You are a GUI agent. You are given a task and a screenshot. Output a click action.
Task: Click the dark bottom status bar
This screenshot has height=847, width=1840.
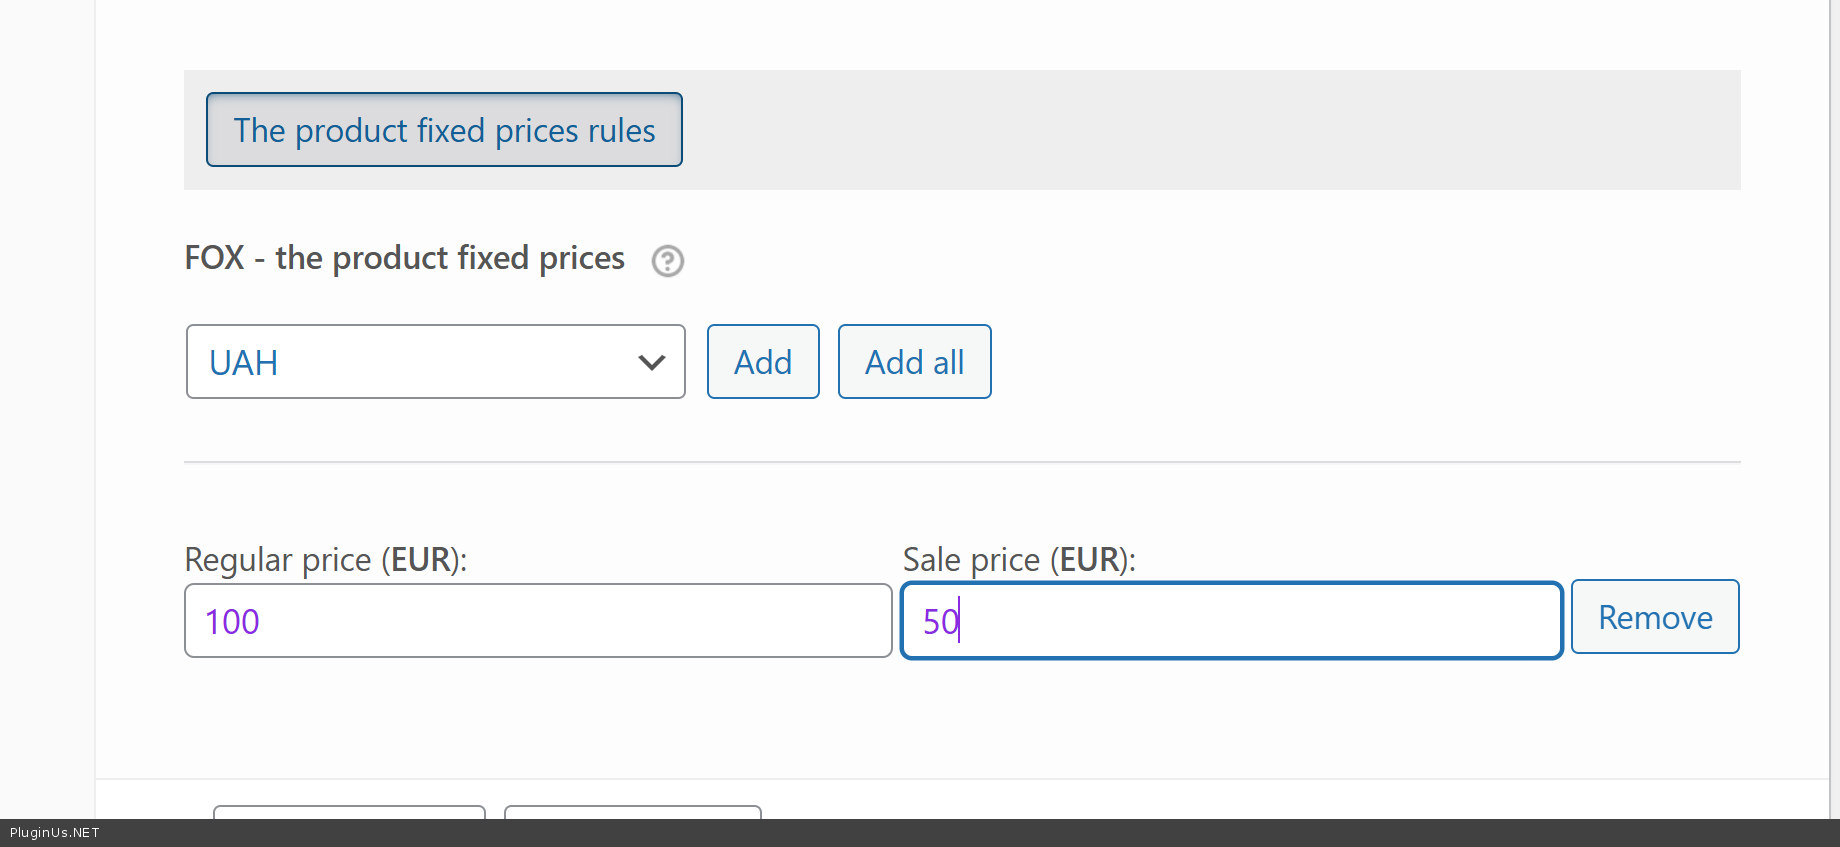tap(900, 833)
